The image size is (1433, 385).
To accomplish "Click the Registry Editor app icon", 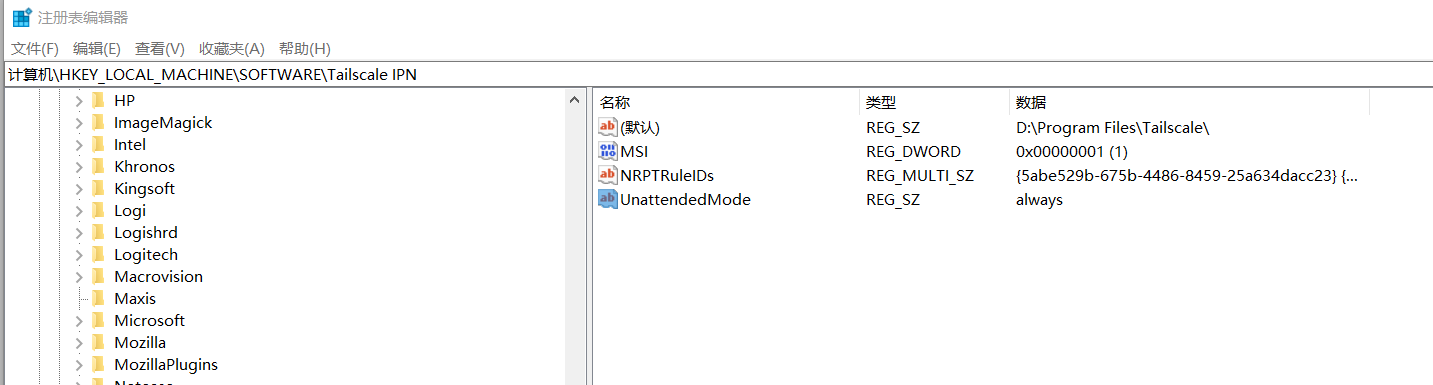I will [x=21, y=17].
